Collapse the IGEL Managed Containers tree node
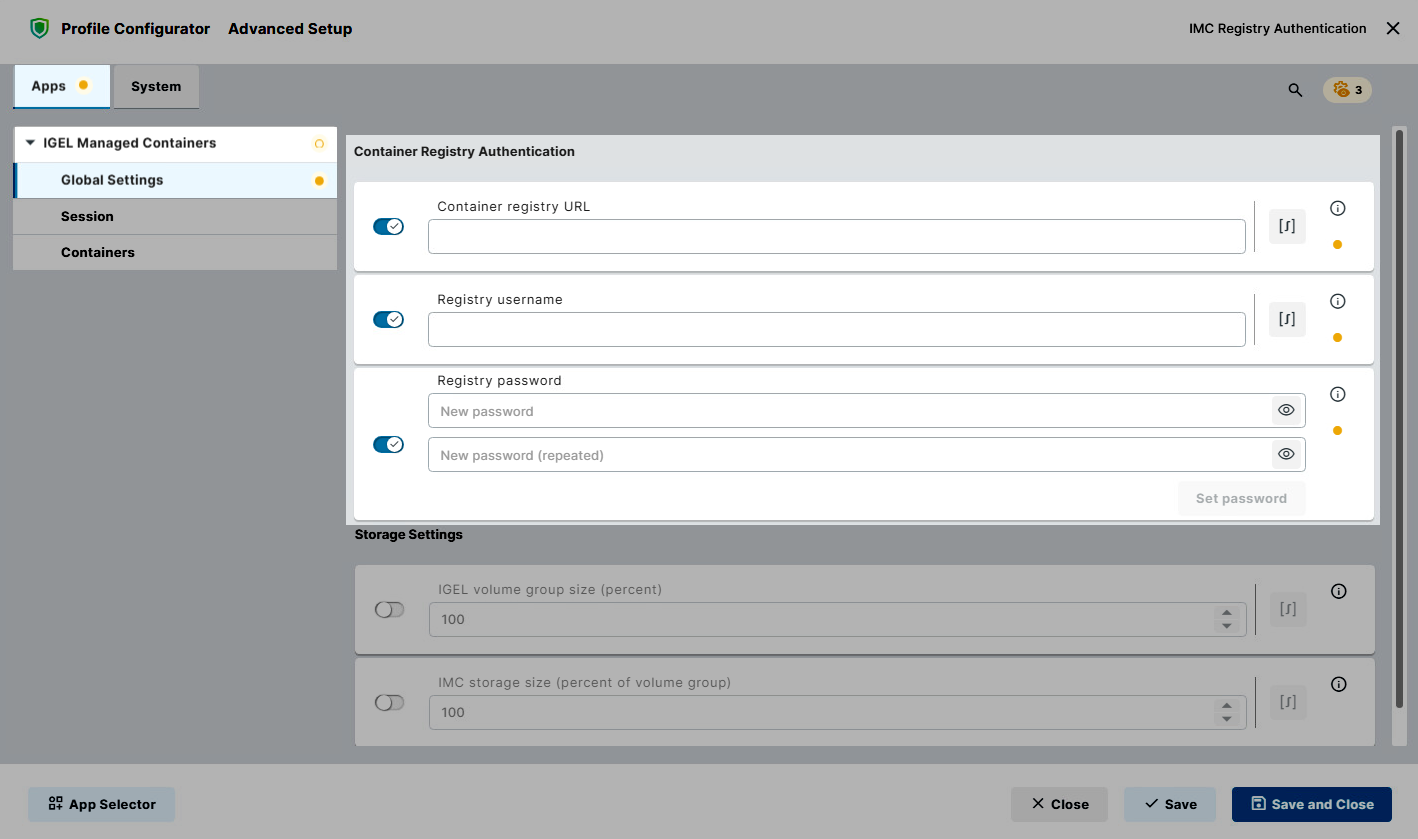Screen dimensions: 1418x839 click(30, 143)
